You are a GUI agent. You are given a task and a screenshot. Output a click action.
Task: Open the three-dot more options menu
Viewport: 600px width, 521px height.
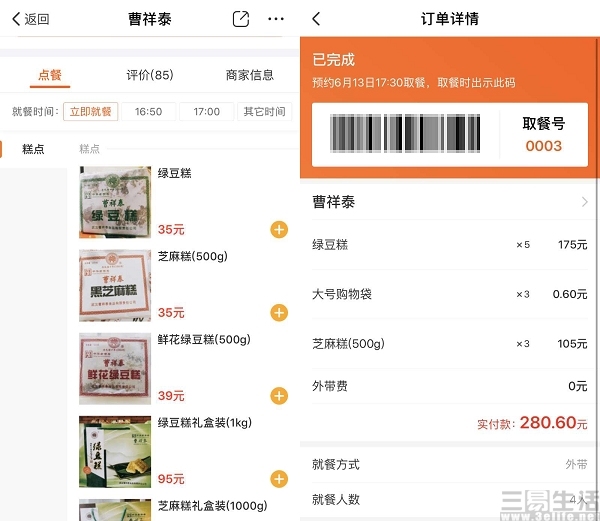coord(276,19)
